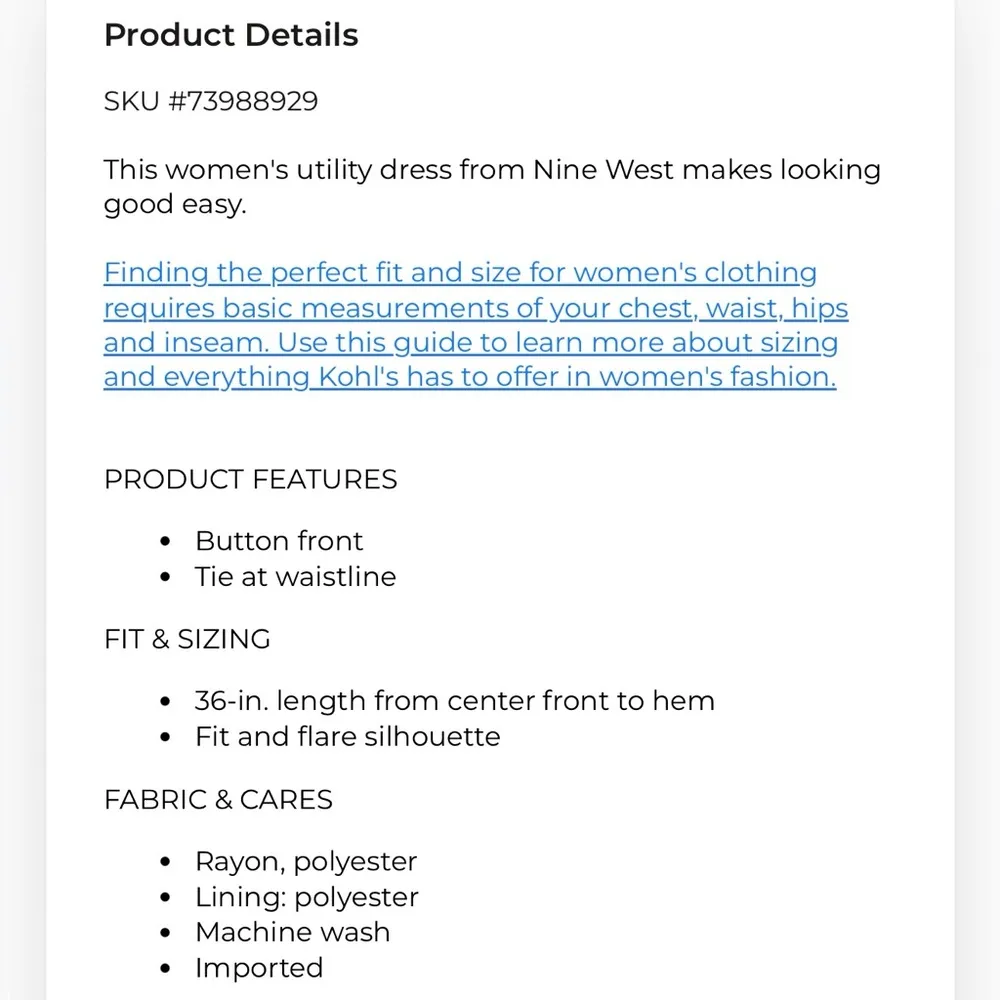The width and height of the screenshot is (1000, 1000).
Task: Click the "Imported" list item
Action: 259,968
